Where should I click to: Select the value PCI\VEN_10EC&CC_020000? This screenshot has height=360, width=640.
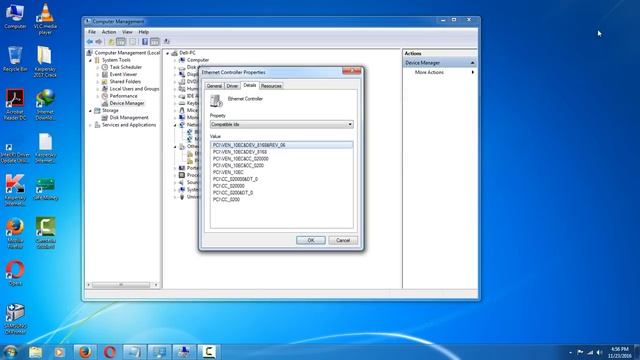[240, 159]
